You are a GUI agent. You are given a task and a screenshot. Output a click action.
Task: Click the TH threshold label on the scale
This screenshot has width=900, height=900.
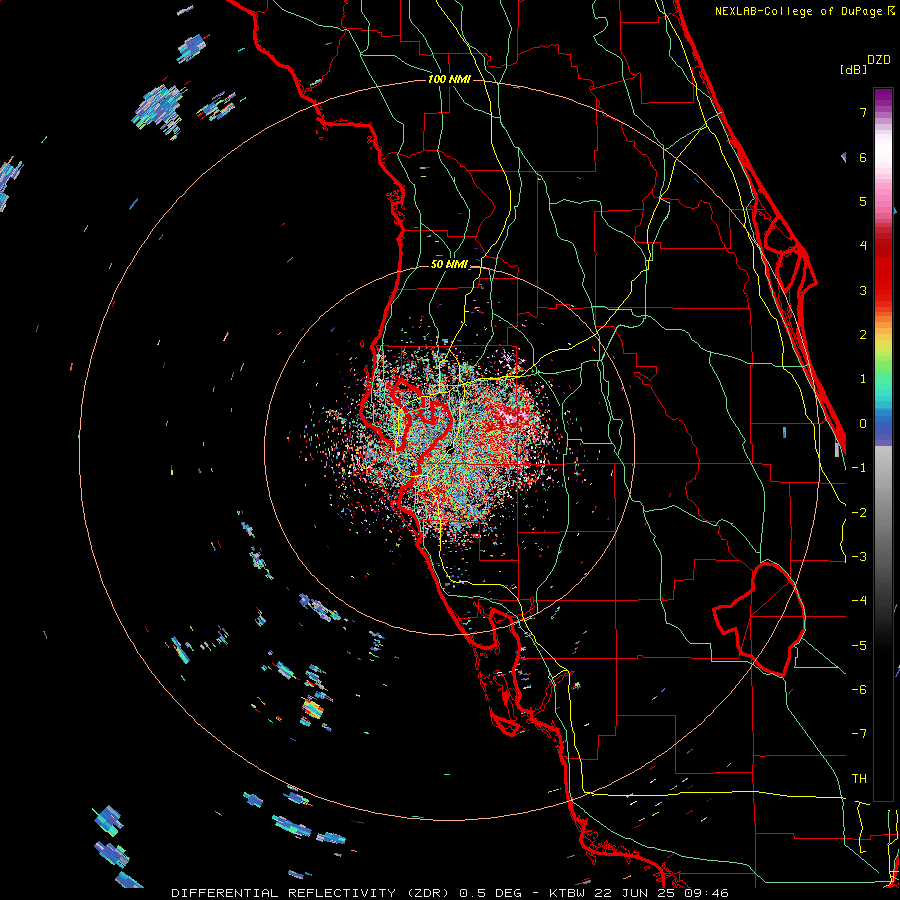pos(859,779)
